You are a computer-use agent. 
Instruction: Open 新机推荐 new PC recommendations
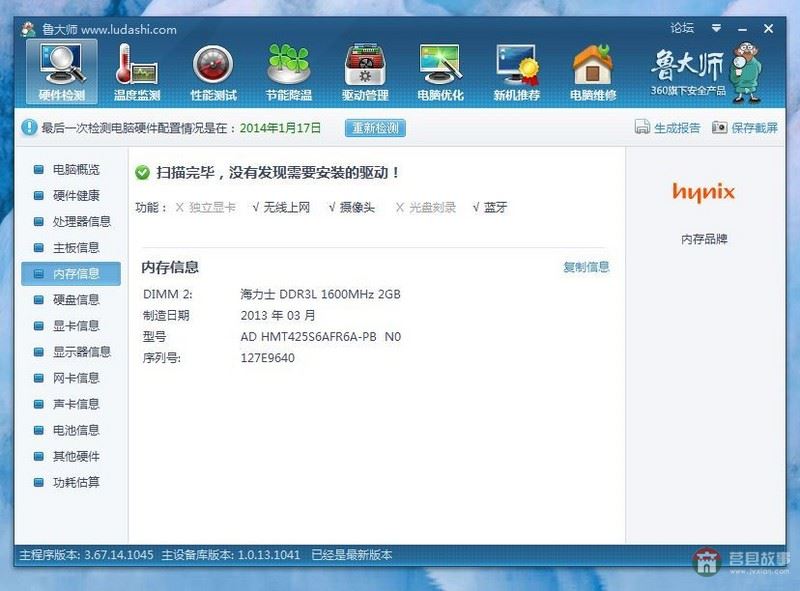tap(516, 71)
